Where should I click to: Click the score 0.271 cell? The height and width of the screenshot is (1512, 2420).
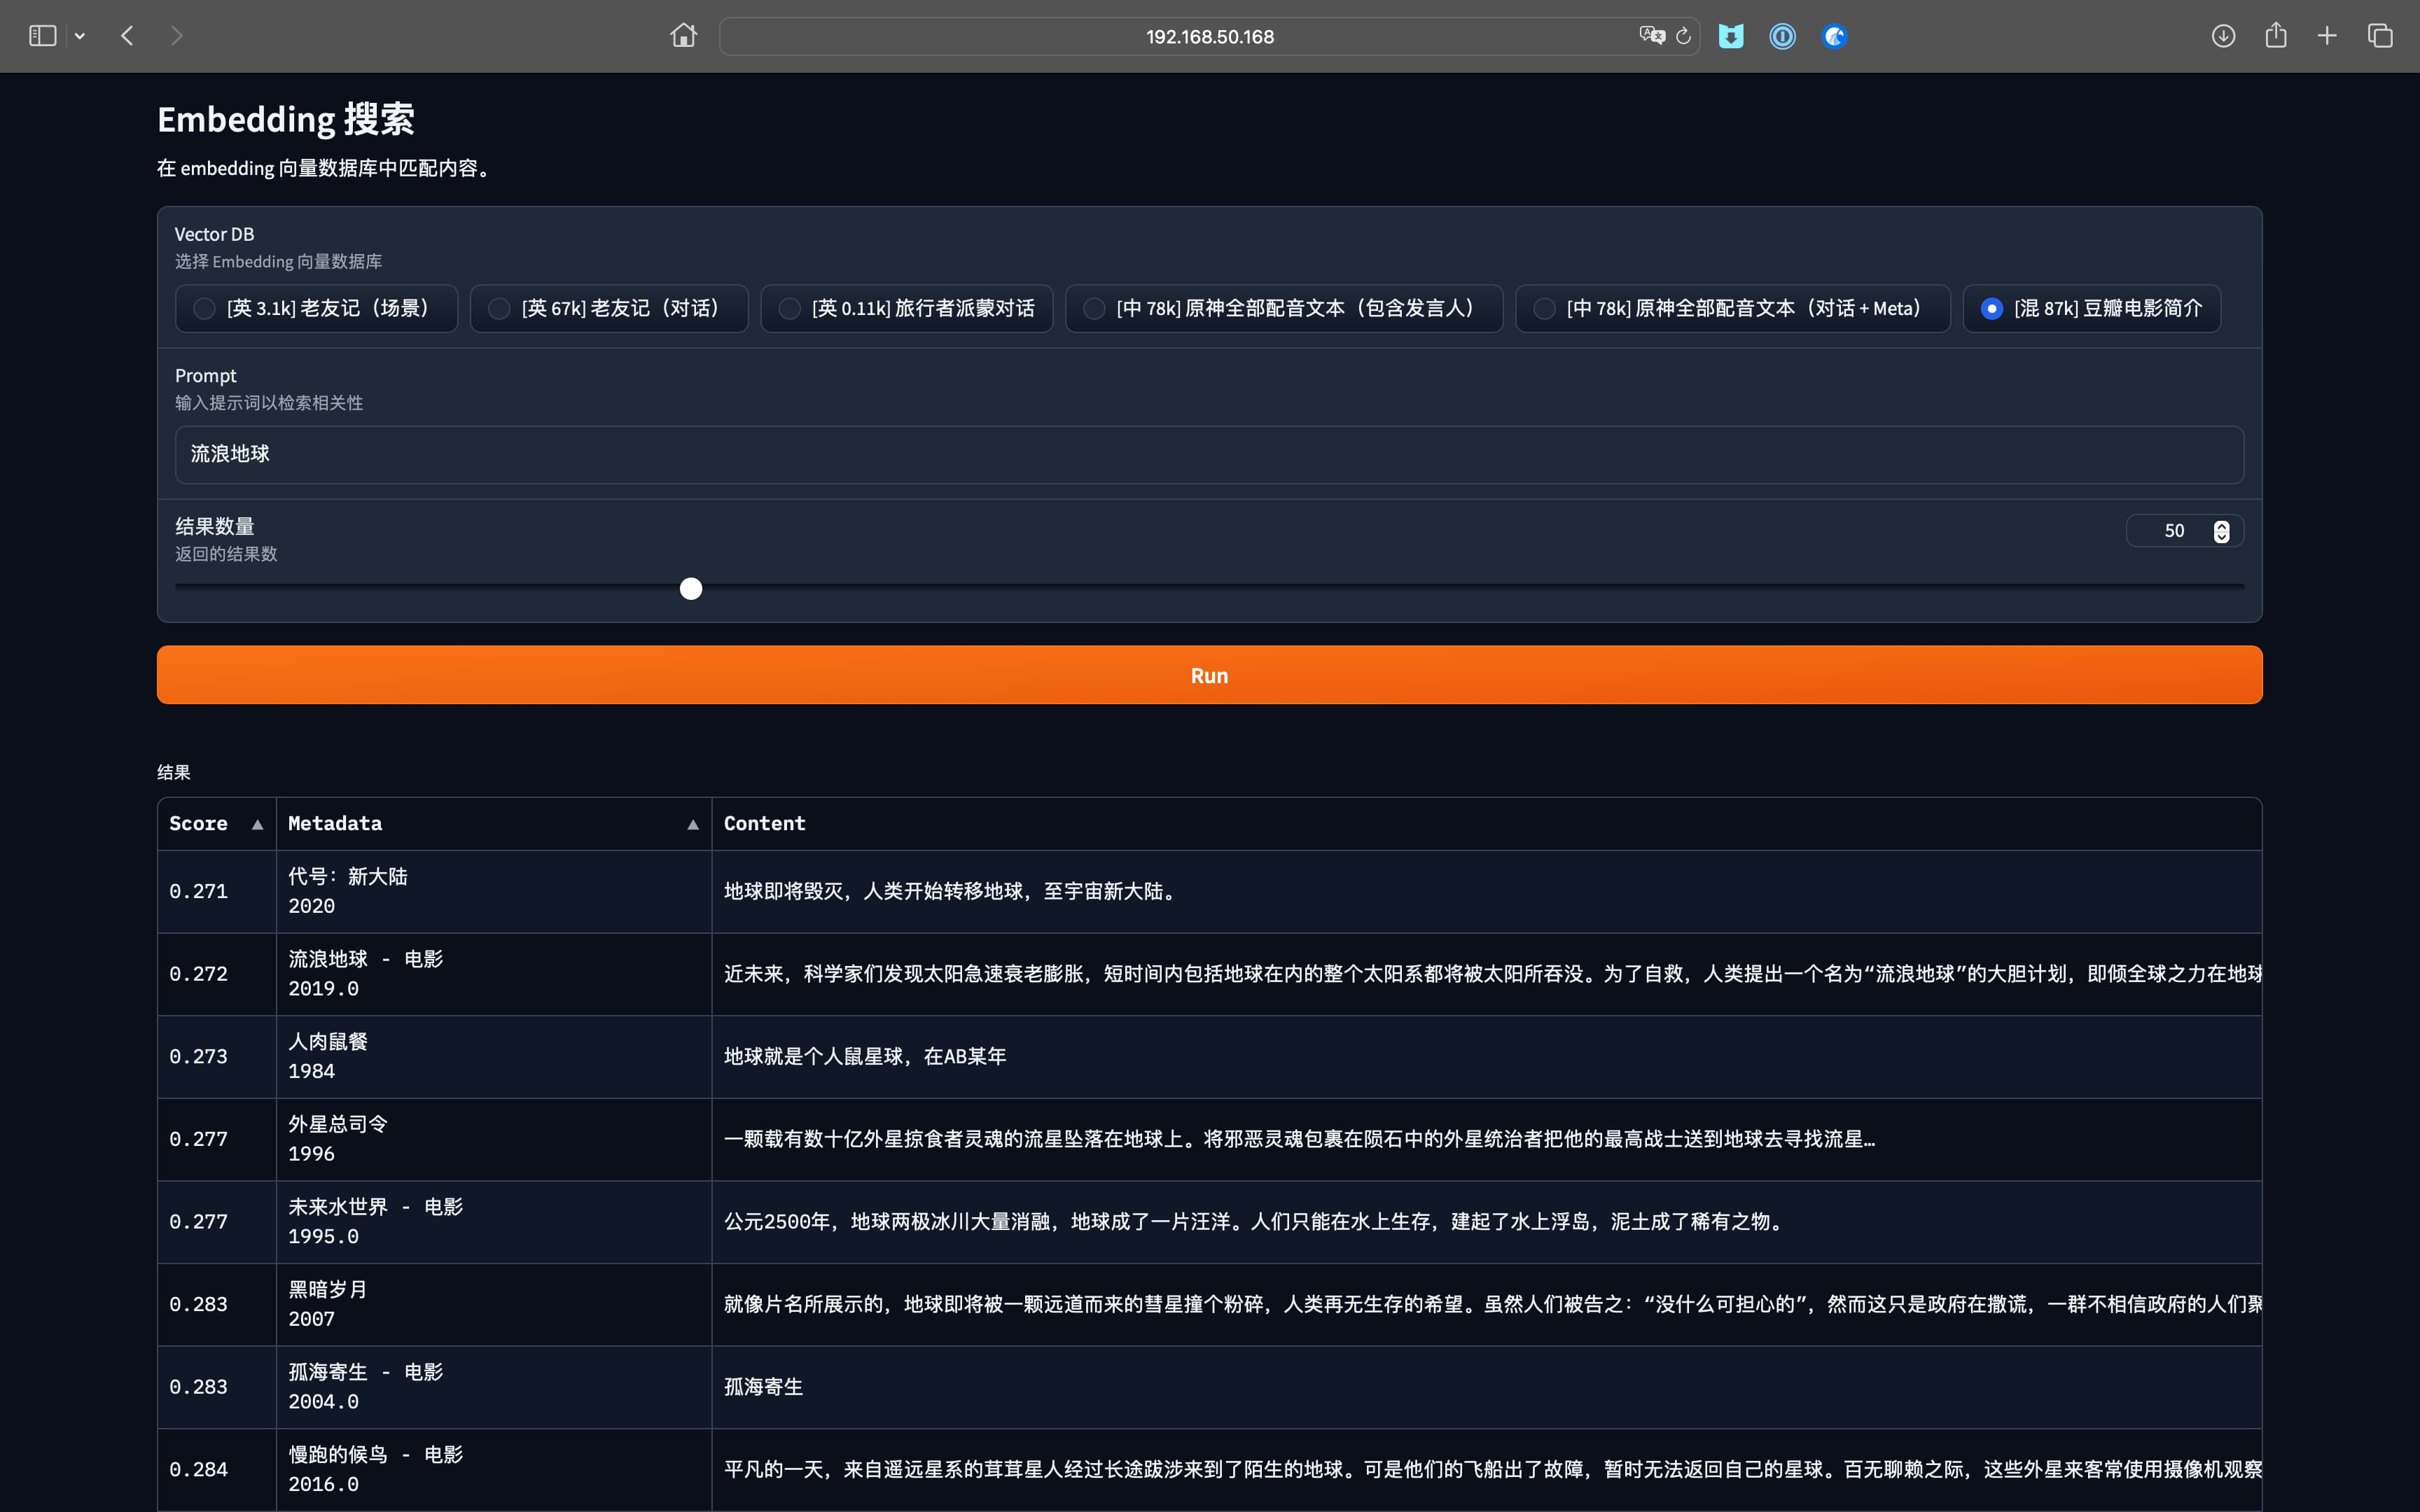217,891
